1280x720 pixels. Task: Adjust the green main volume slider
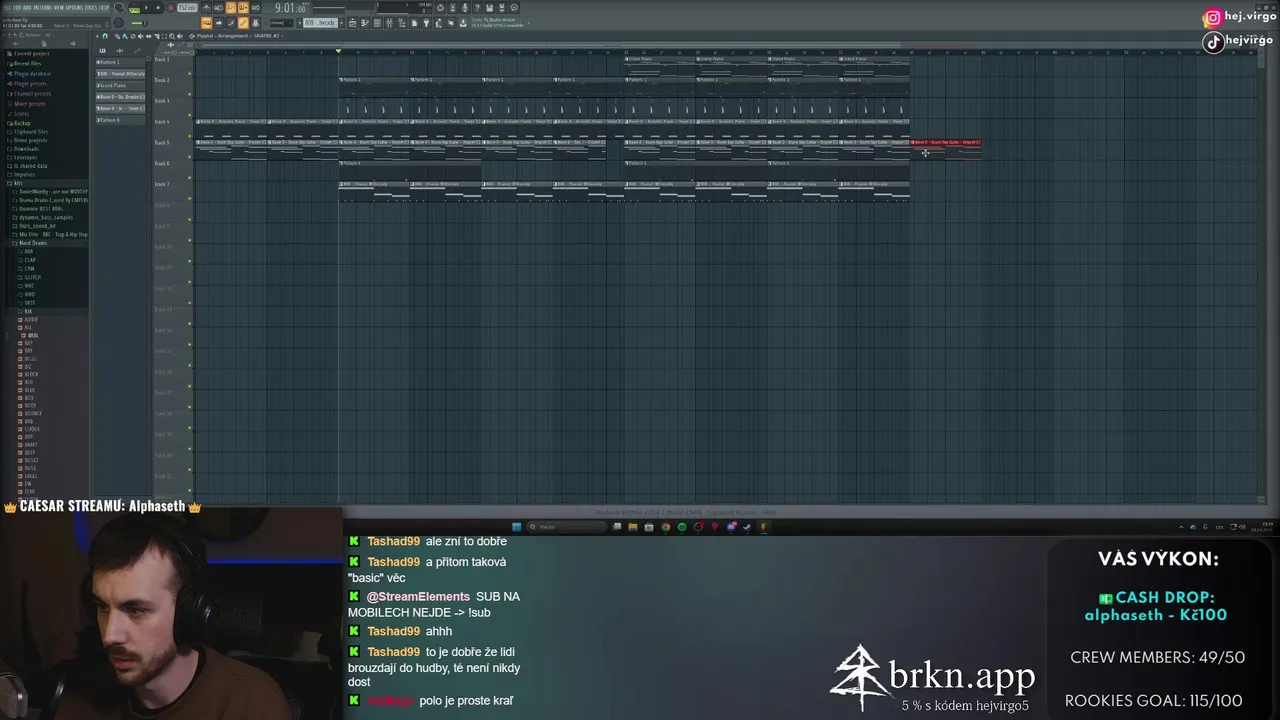coord(138,23)
